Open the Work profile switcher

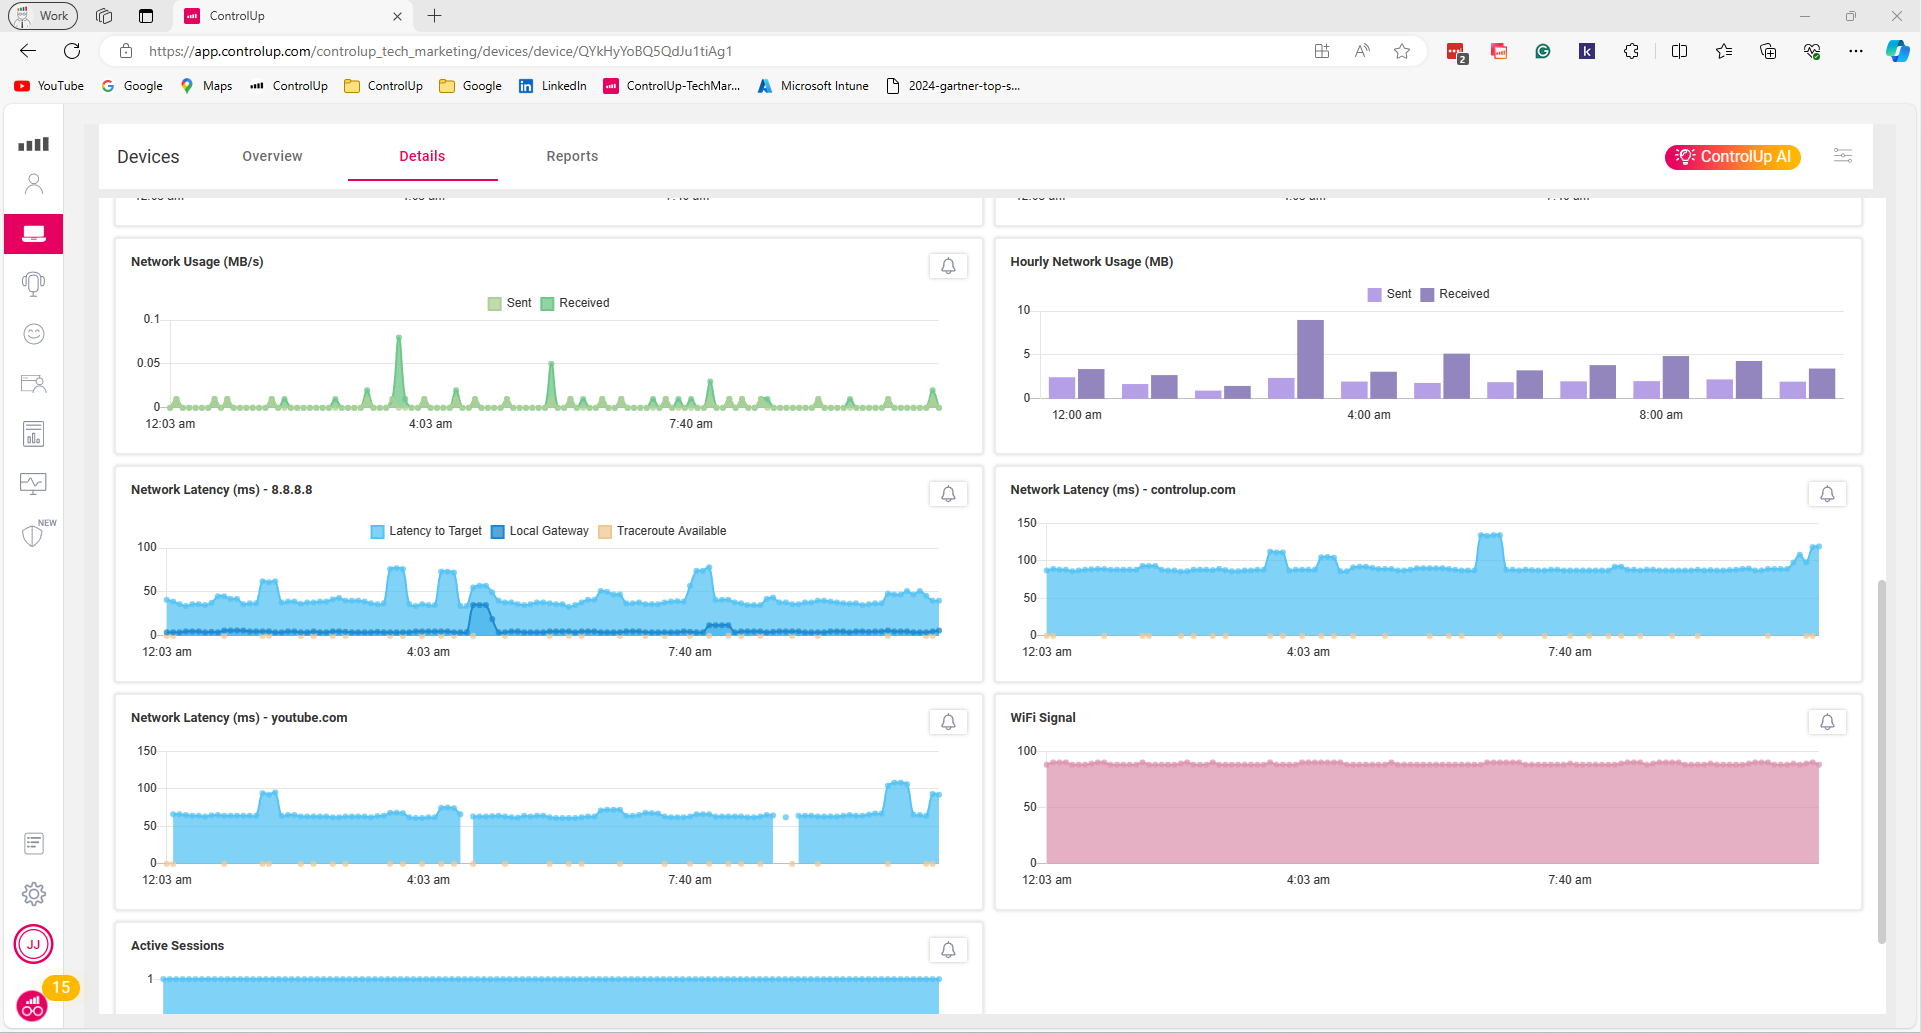tap(43, 16)
